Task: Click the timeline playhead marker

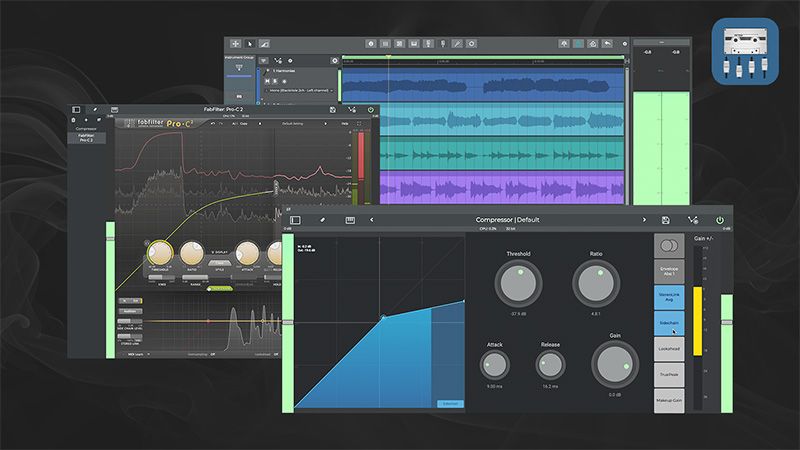Action: coord(389,57)
